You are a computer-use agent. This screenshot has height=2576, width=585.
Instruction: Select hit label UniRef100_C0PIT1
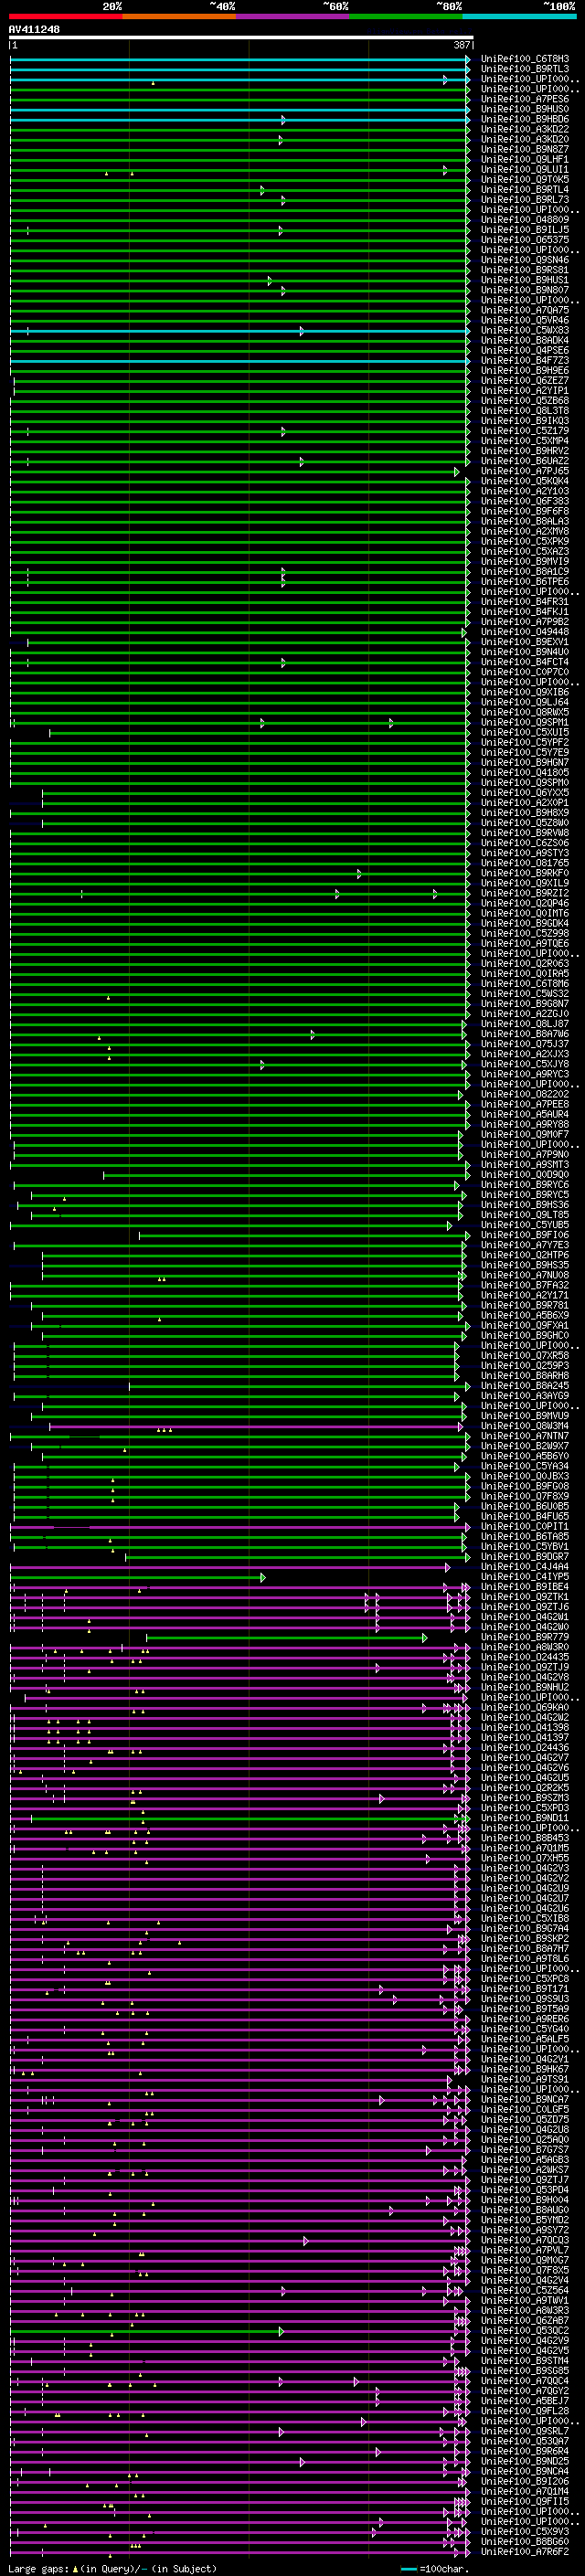(525, 1527)
